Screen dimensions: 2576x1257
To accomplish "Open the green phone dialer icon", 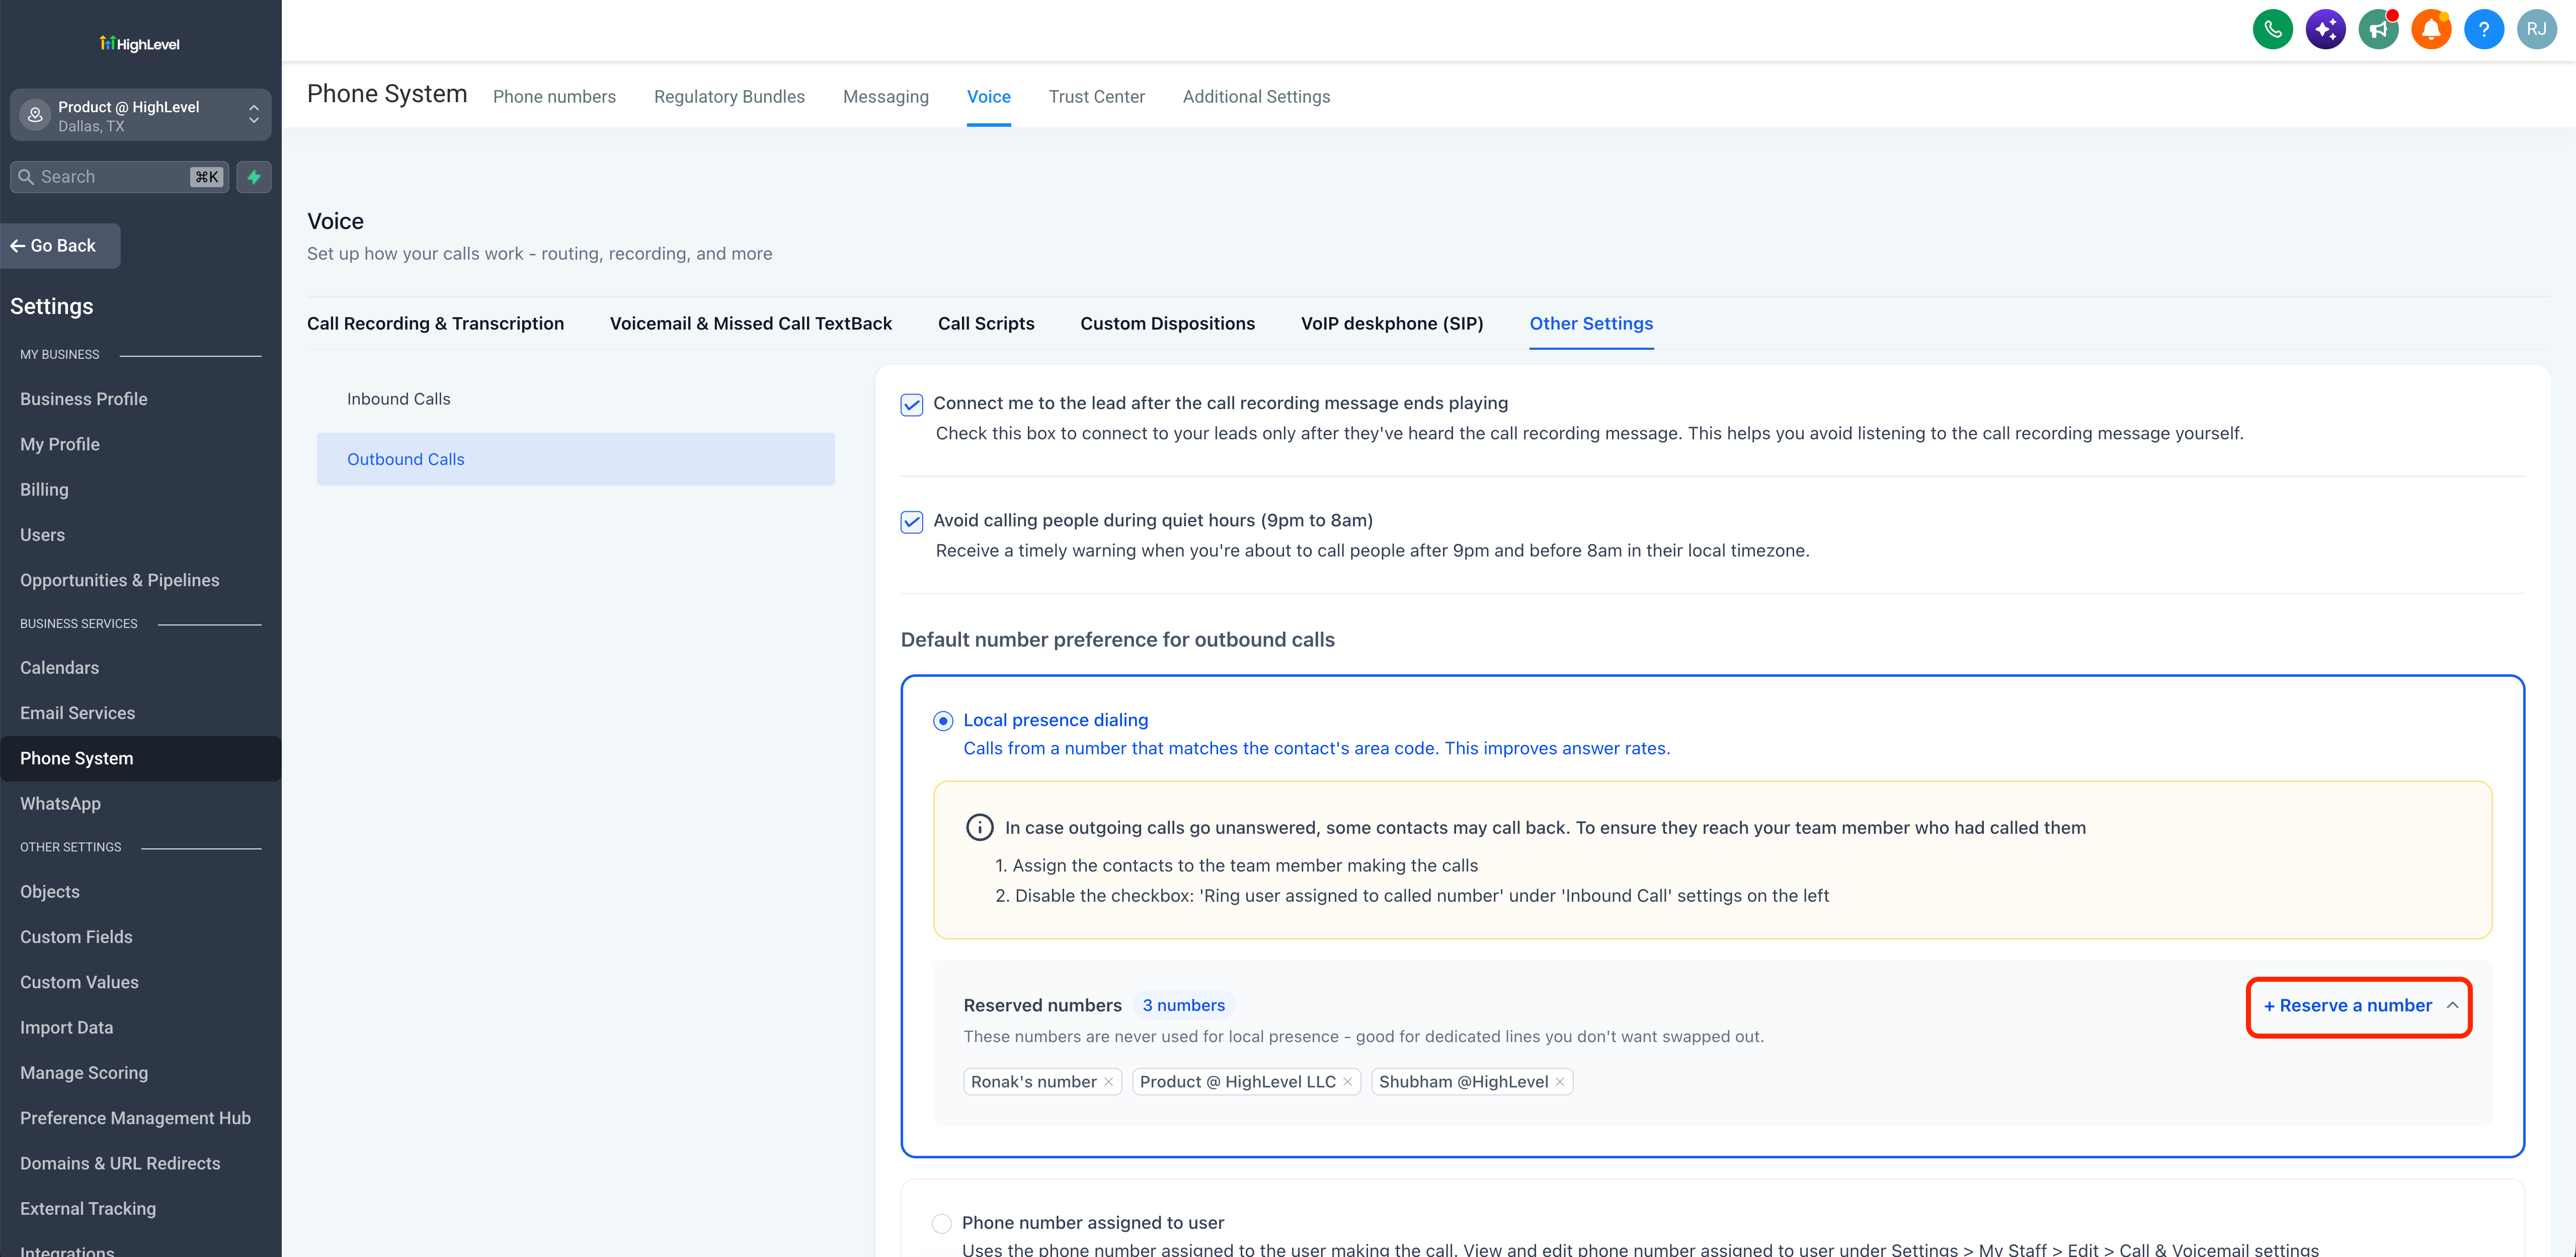I will [2272, 29].
